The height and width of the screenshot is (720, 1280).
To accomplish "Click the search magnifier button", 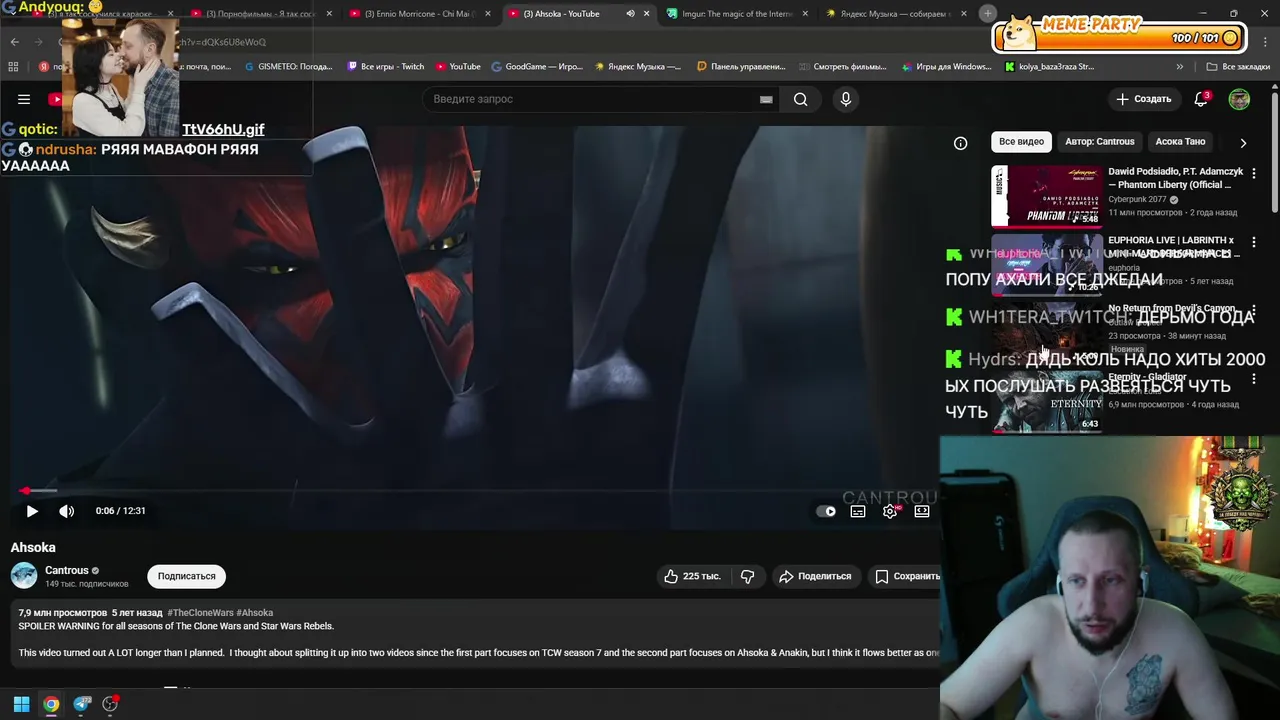I will click(800, 99).
